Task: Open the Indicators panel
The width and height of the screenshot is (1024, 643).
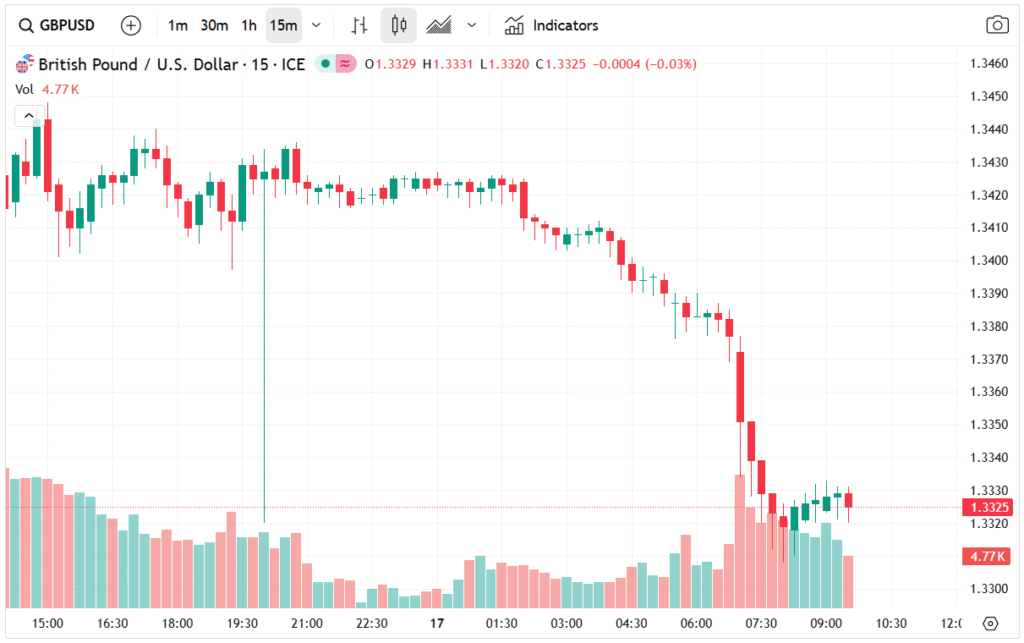Action: click(x=551, y=25)
